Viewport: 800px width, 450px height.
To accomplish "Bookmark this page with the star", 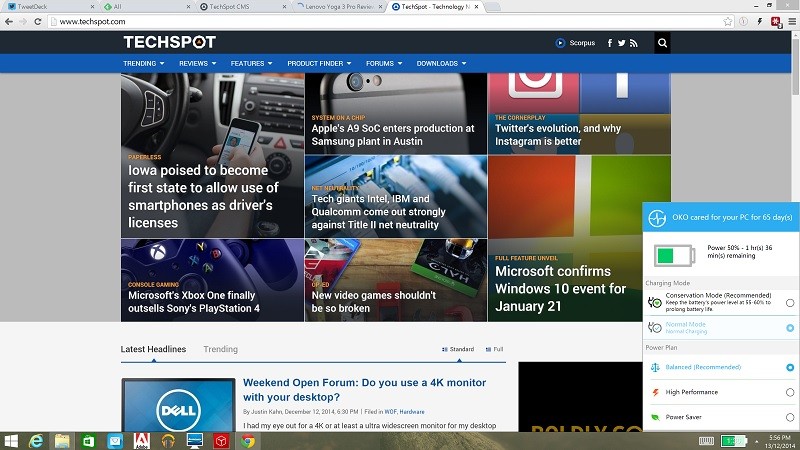I will point(728,21).
